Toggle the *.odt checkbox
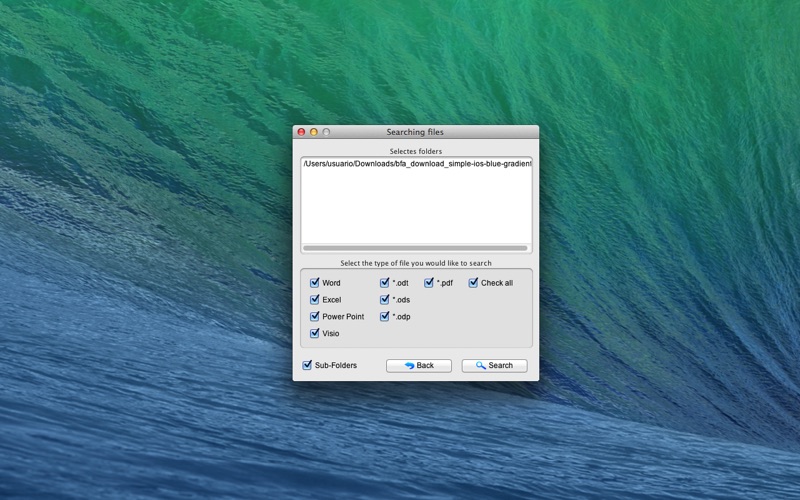This screenshot has width=800, height=500. [x=384, y=283]
